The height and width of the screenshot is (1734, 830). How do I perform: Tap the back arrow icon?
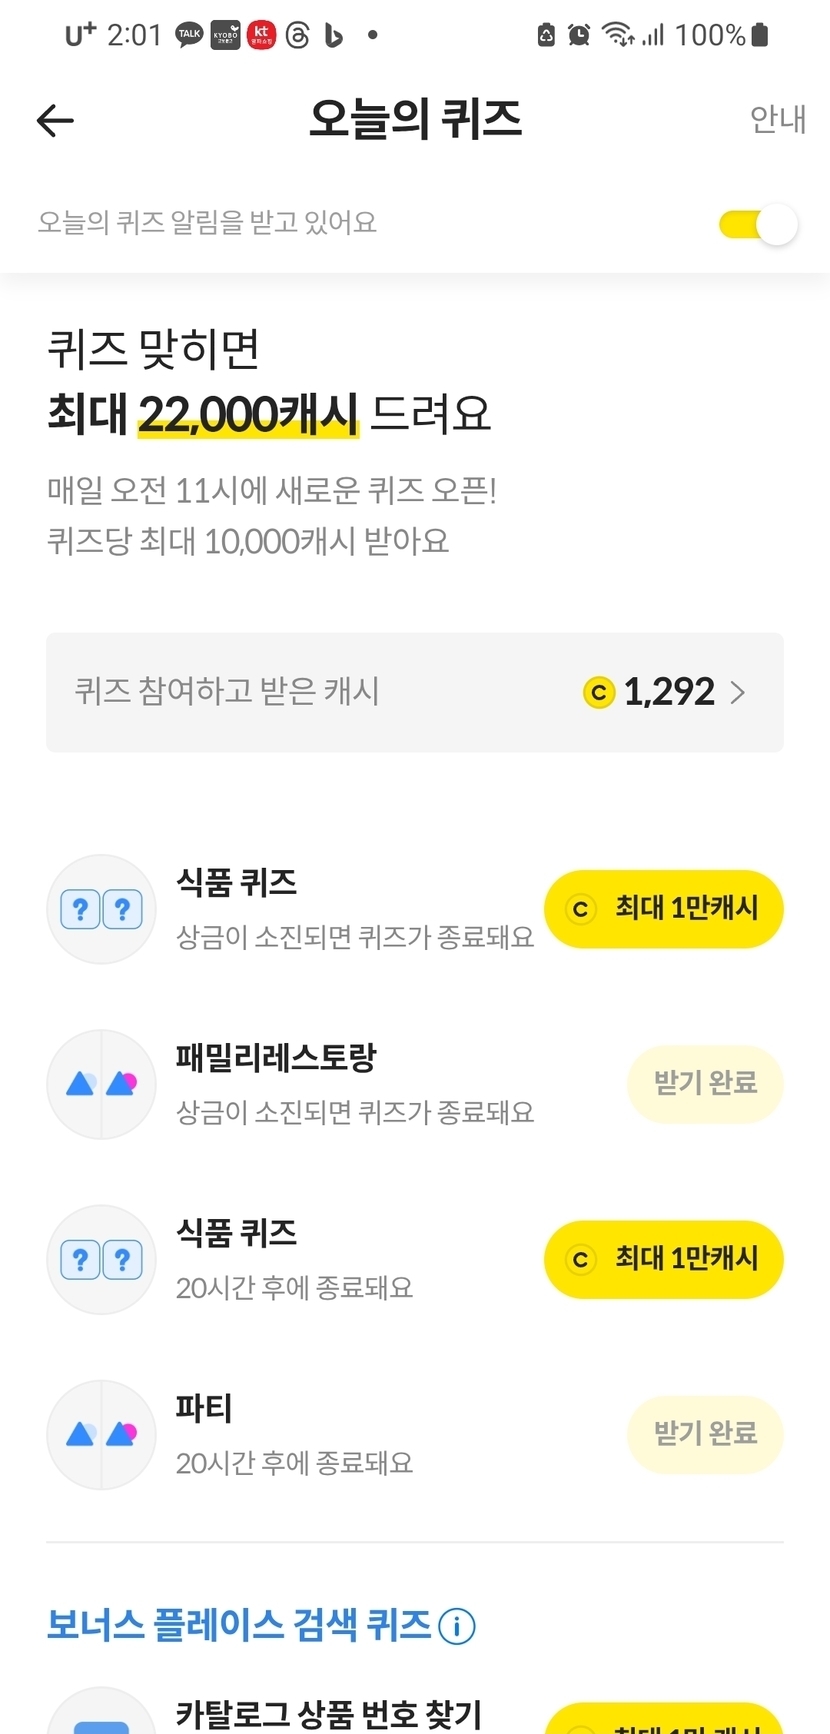55,121
